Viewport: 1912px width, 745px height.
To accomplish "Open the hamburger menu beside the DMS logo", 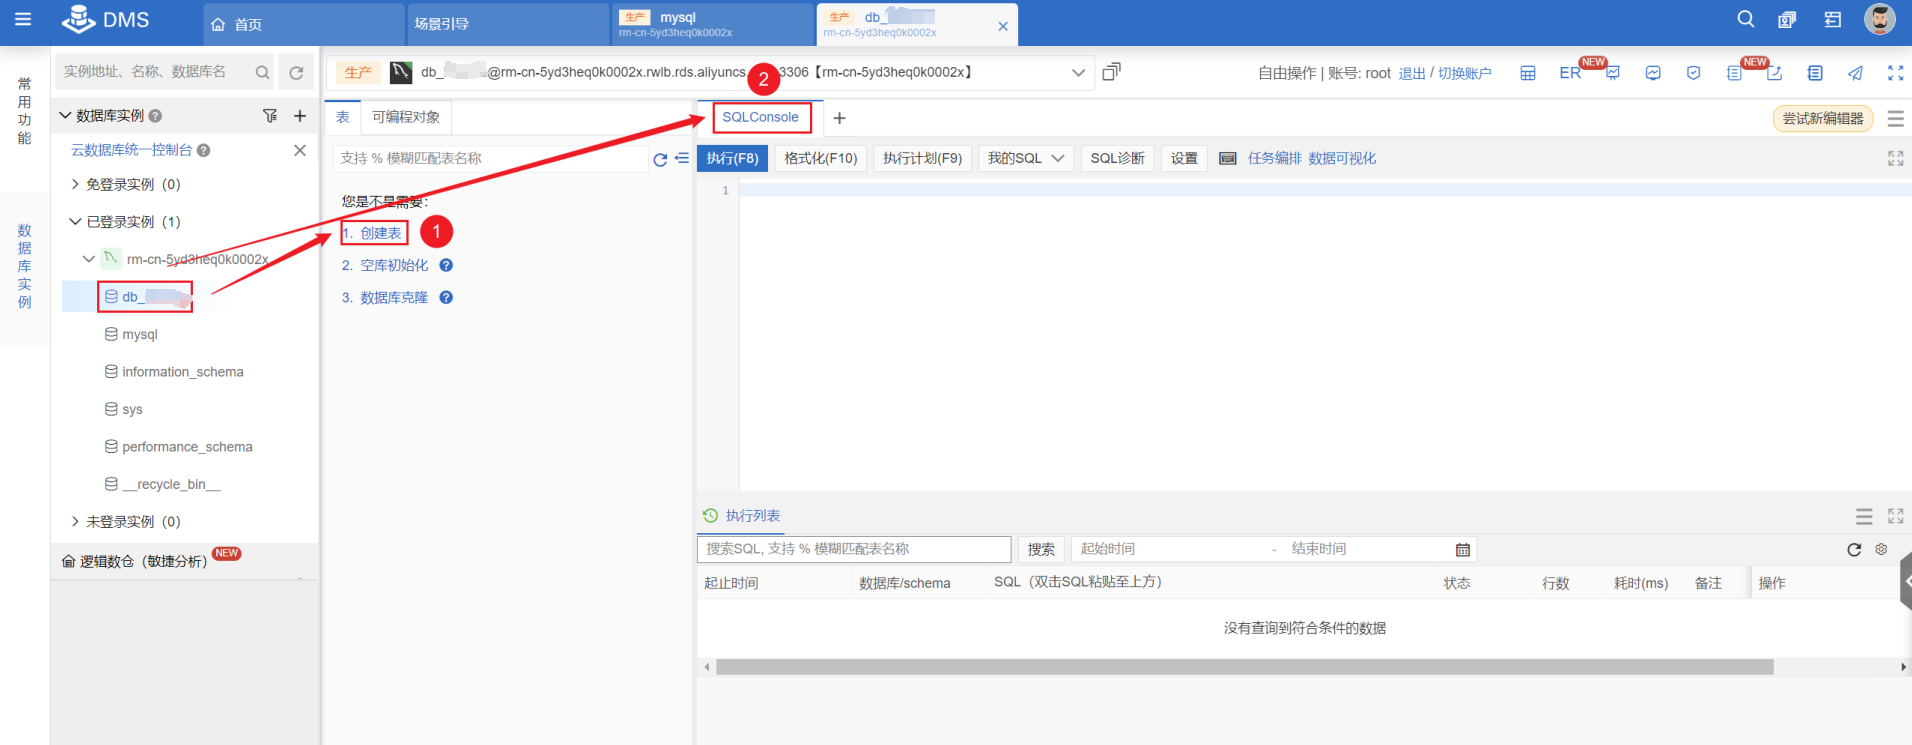I will click(x=22, y=19).
